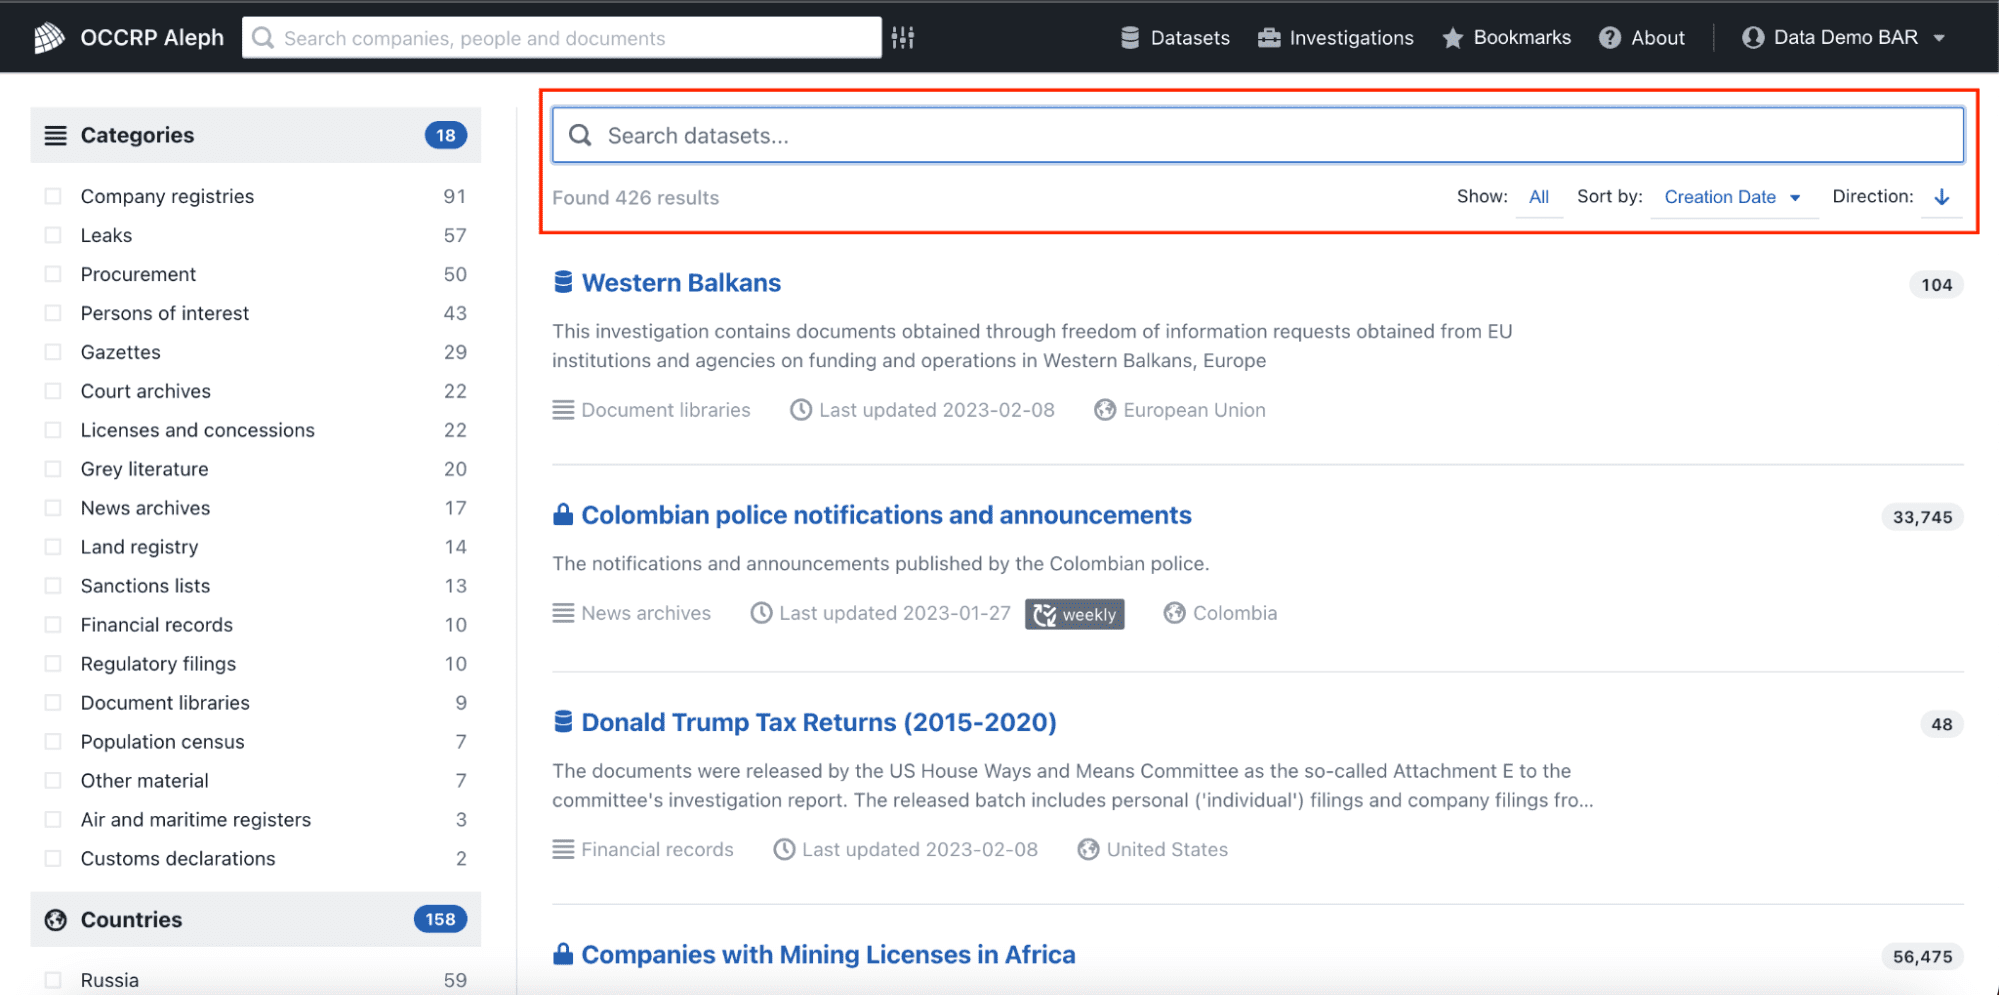Click the Categories list icon
Screen dimensions: 1999x995
(56, 135)
